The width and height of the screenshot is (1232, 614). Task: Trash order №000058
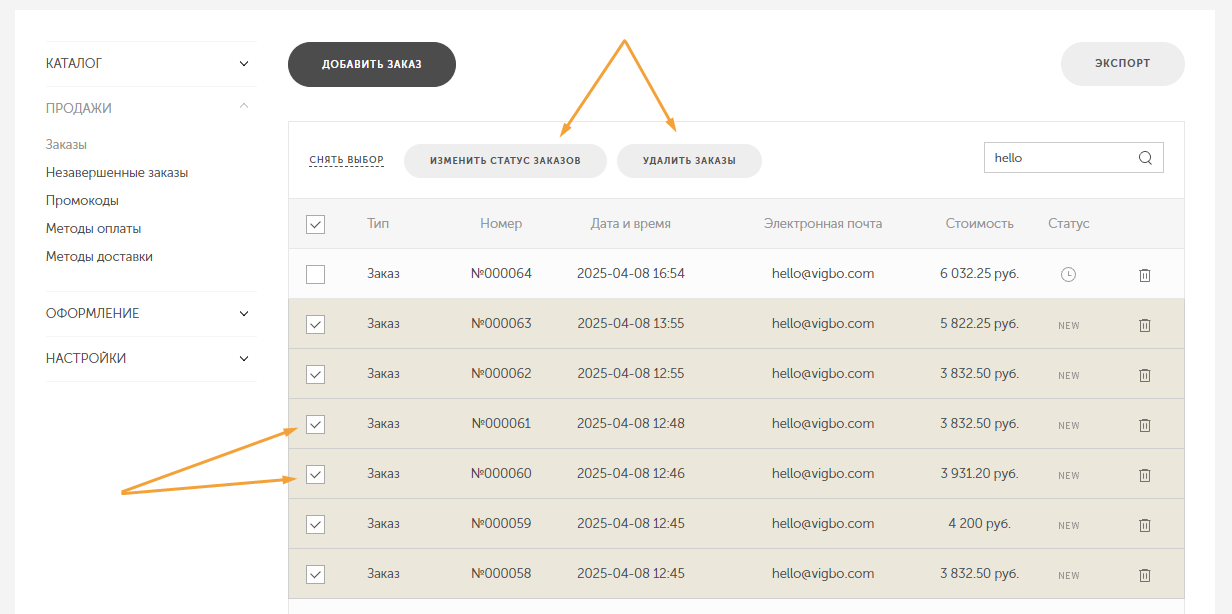(1145, 574)
